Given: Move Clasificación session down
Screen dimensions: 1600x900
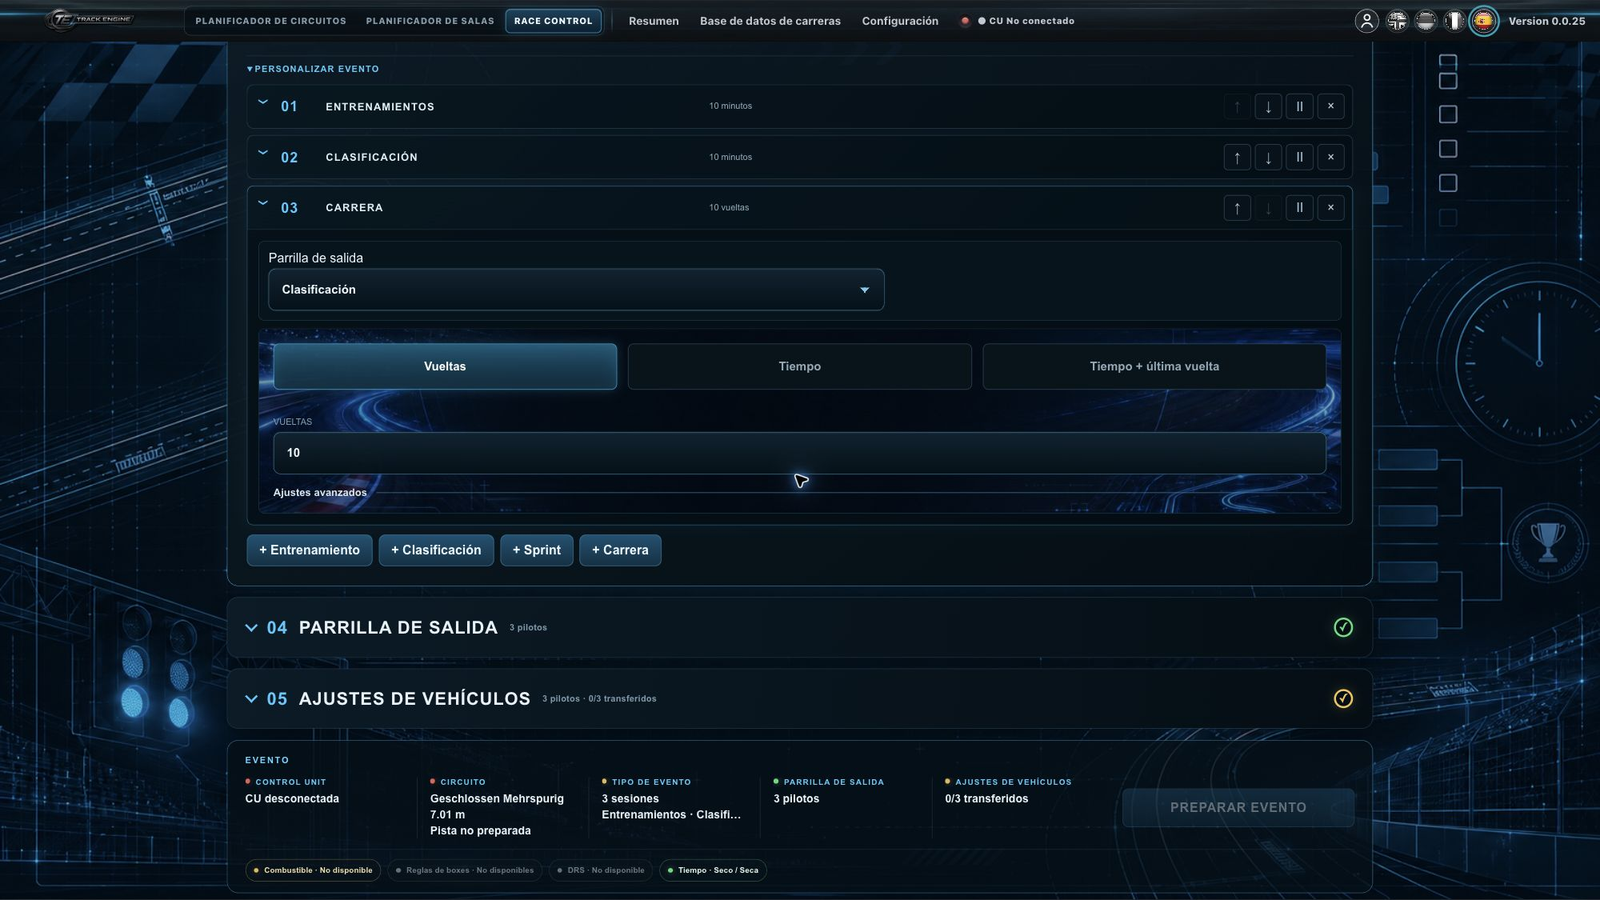Looking at the screenshot, I should (x=1268, y=157).
